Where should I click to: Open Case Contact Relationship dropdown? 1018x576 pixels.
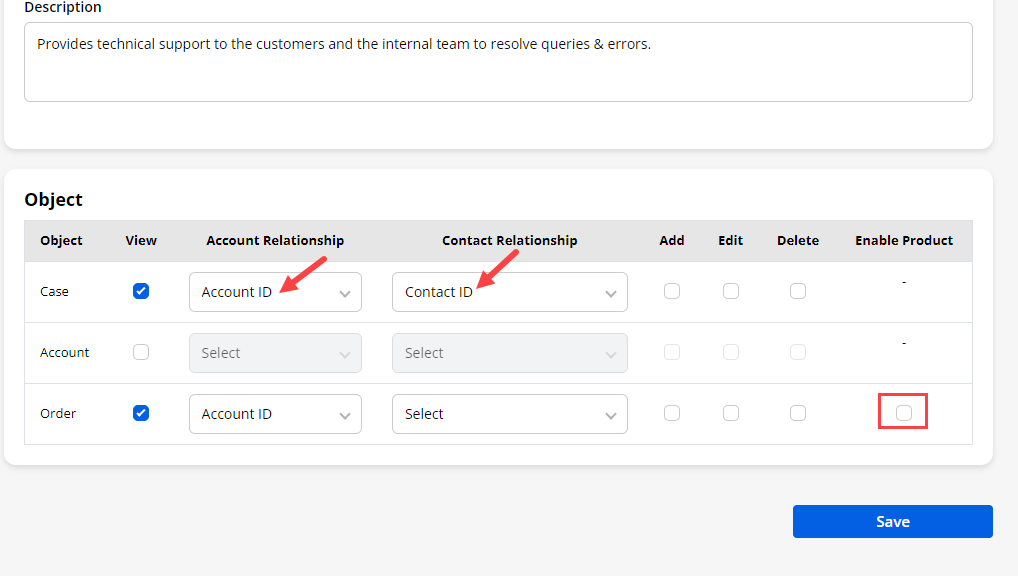click(509, 292)
